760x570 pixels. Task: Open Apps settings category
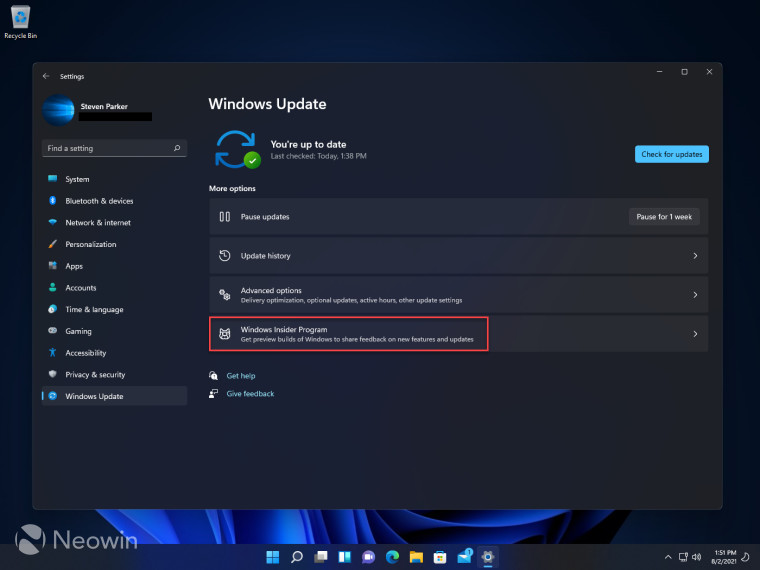coord(114,266)
